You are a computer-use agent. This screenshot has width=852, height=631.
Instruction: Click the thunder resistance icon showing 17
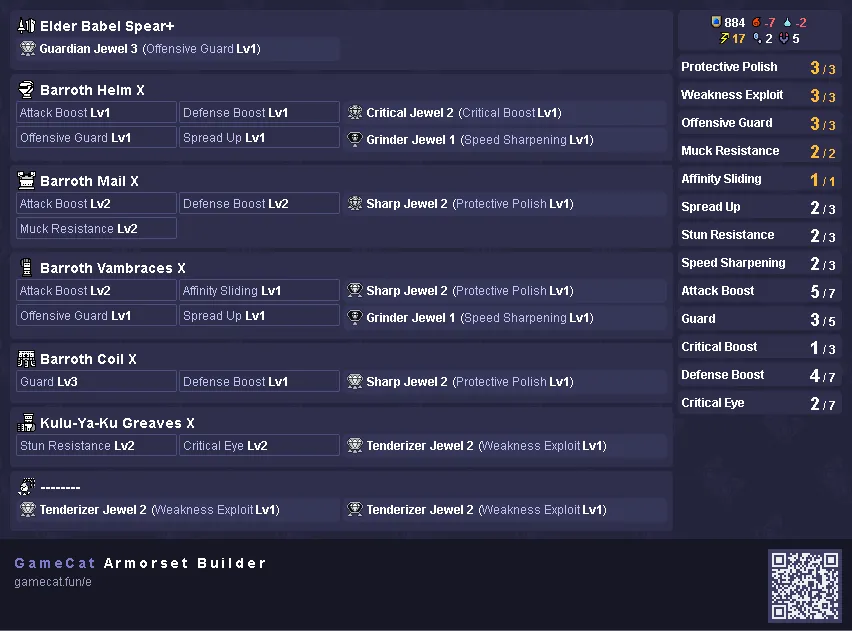coord(724,38)
